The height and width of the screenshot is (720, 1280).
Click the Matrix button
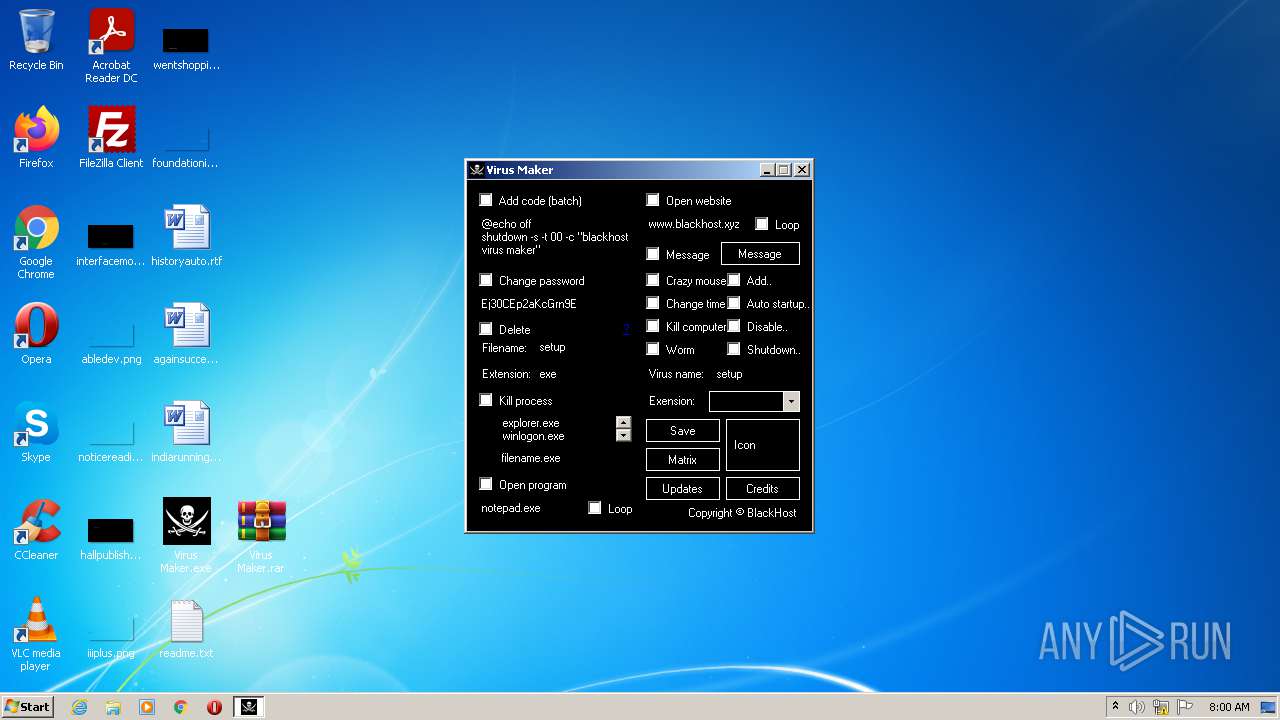pos(683,460)
